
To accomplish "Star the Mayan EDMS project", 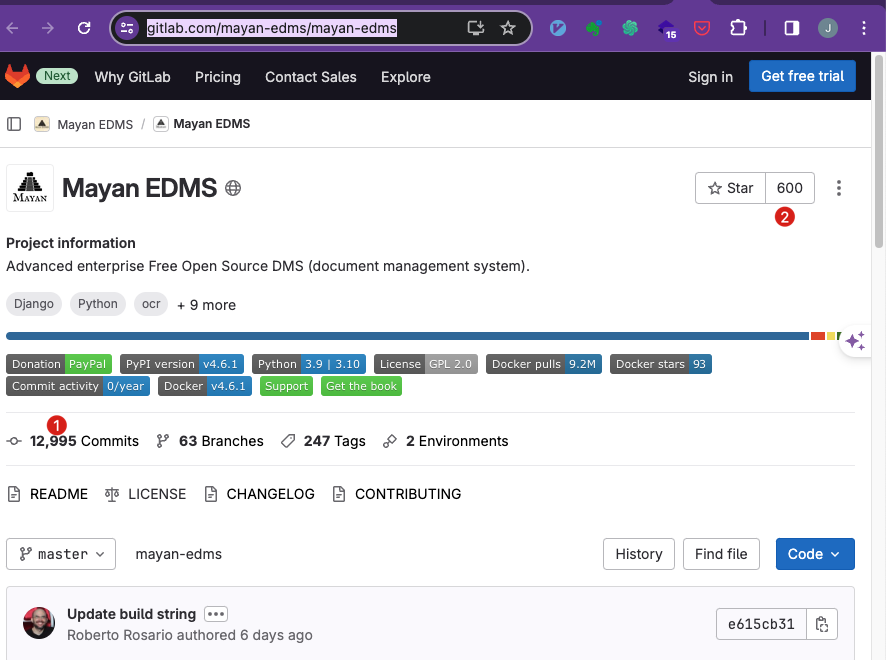I will tap(731, 188).
